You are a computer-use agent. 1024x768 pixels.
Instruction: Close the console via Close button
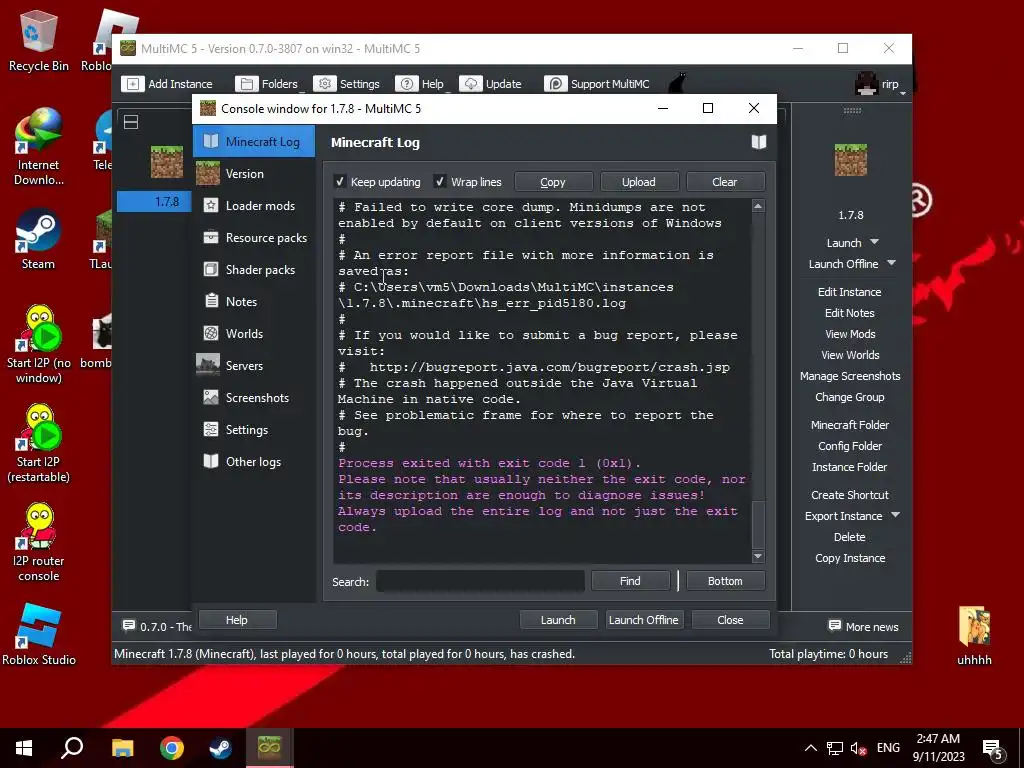[730, 619]
